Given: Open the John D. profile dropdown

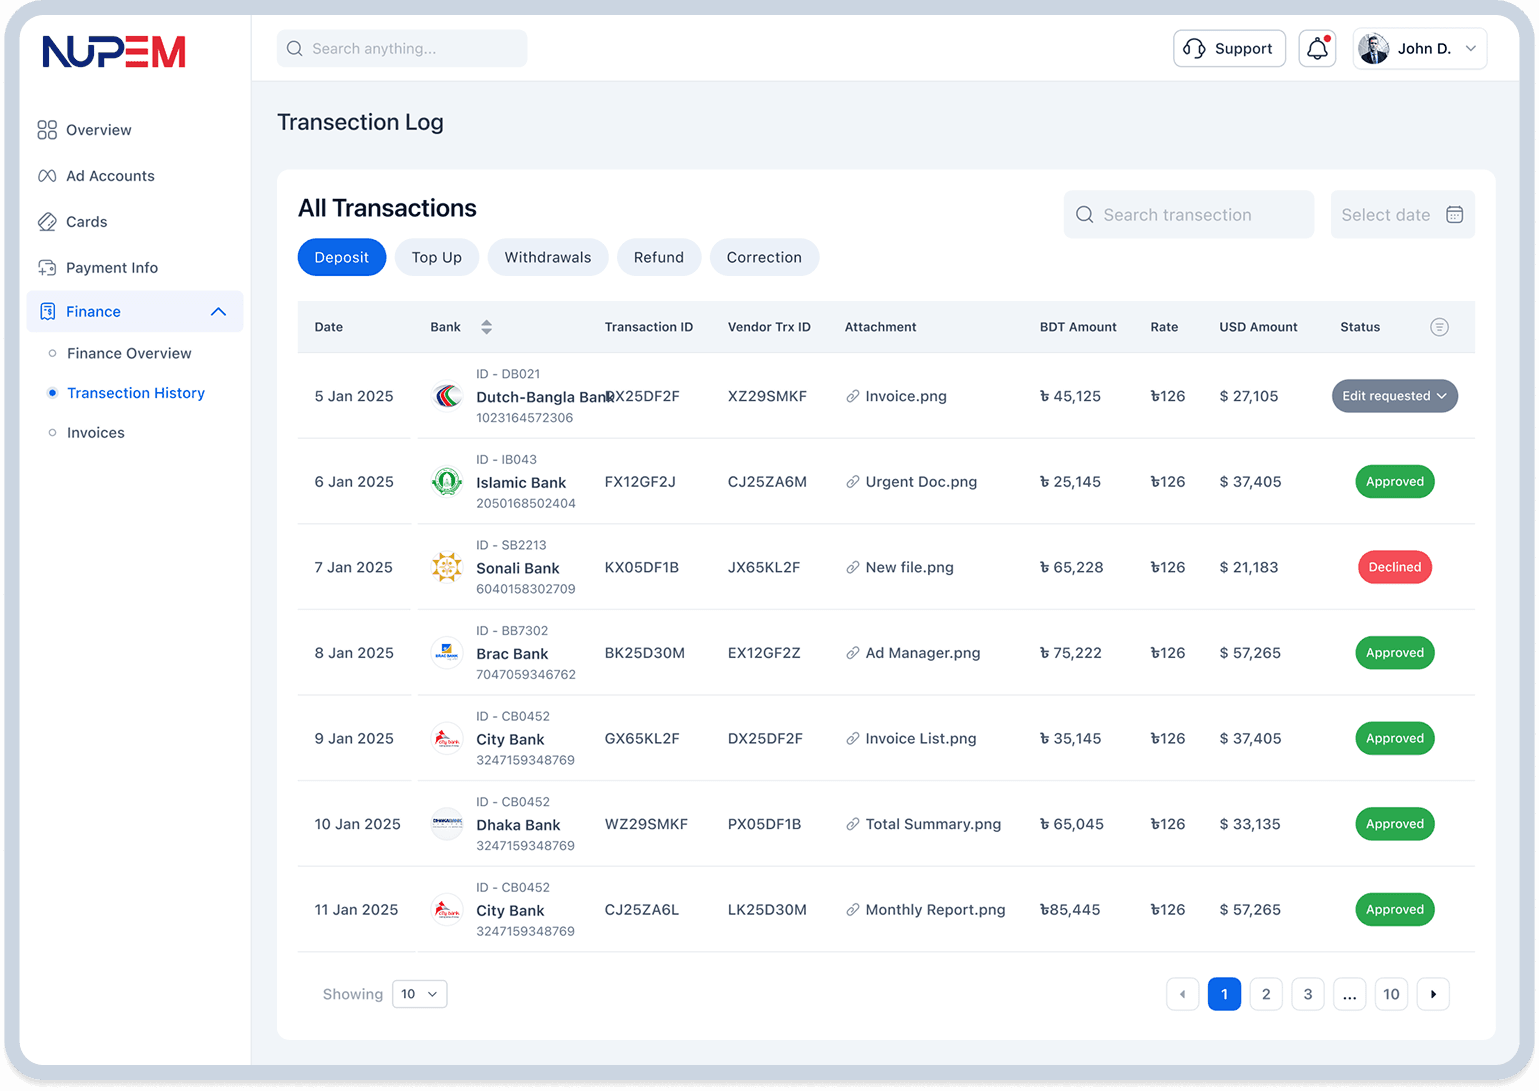Looking at the screenshot, I should pos(1420,48).
